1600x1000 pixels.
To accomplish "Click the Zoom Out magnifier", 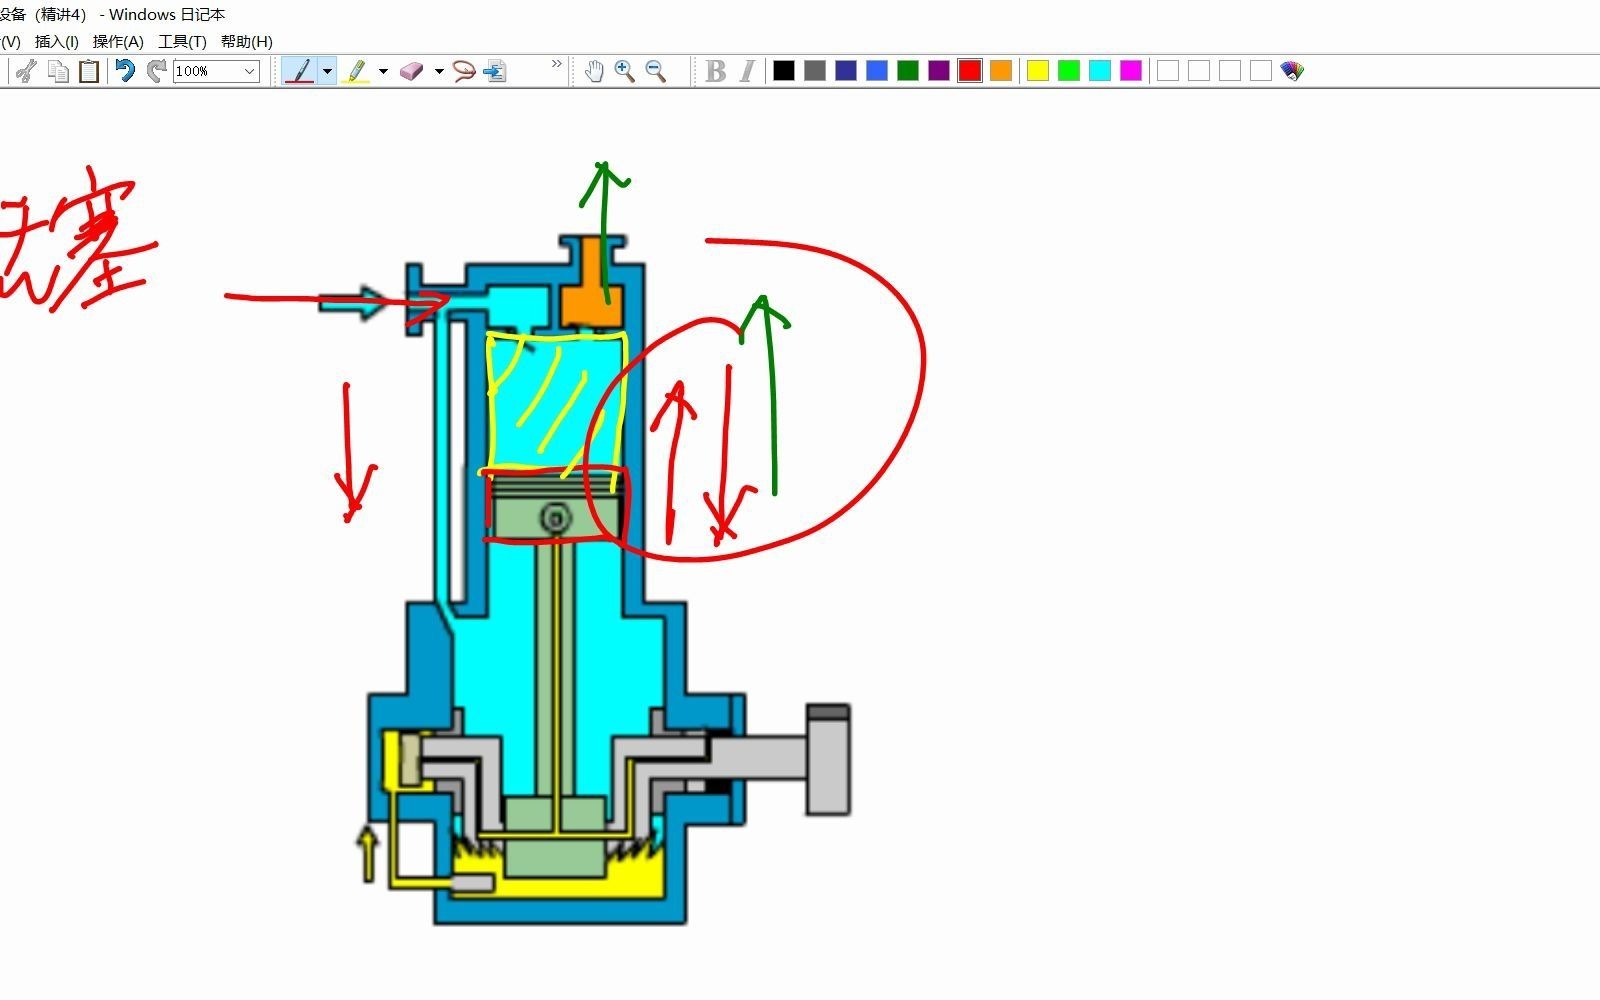I will click(x=656, y=71).
